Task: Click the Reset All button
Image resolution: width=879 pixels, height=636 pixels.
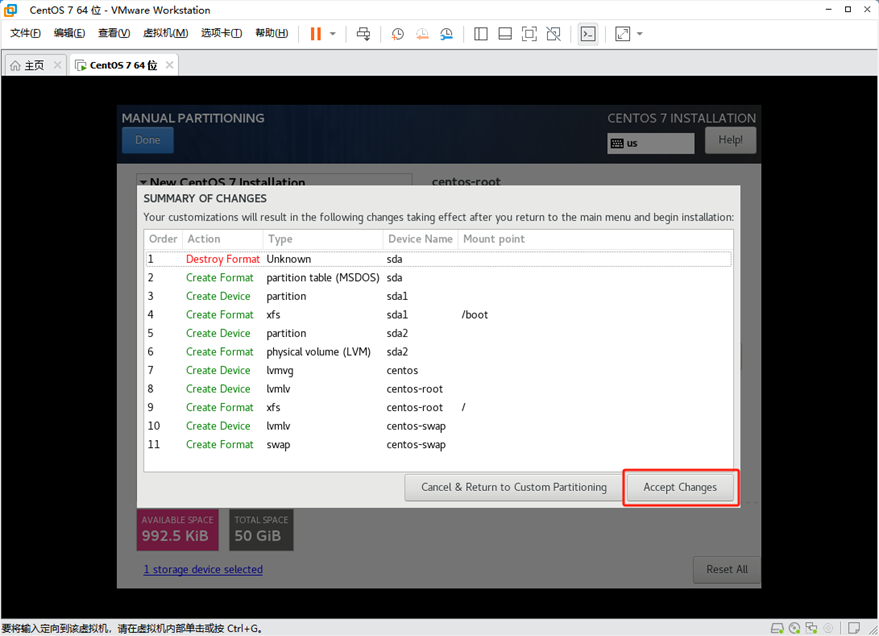Action: [727, 569]
